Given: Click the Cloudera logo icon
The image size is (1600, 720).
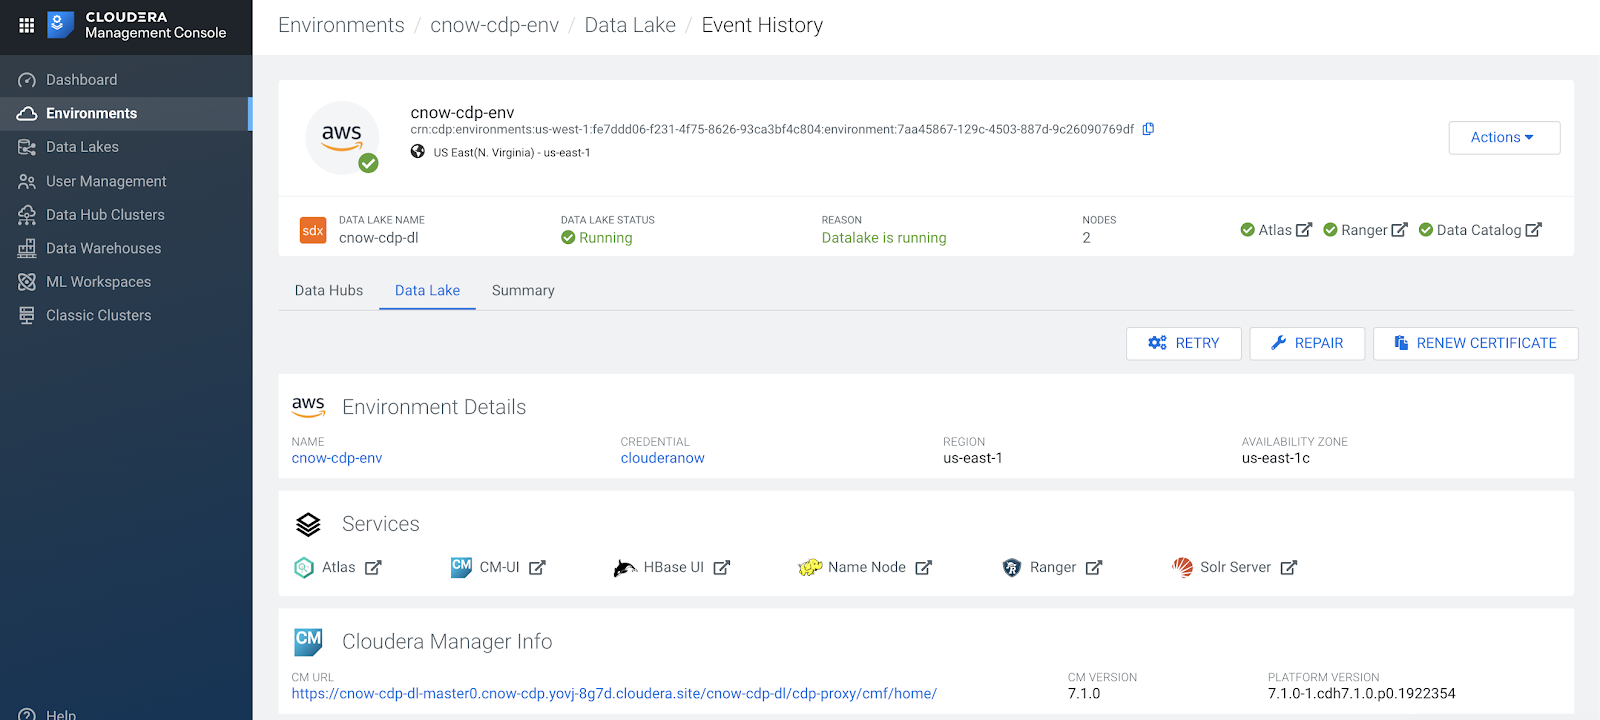Looking at the screenshot, I should [x=61, y=25].
